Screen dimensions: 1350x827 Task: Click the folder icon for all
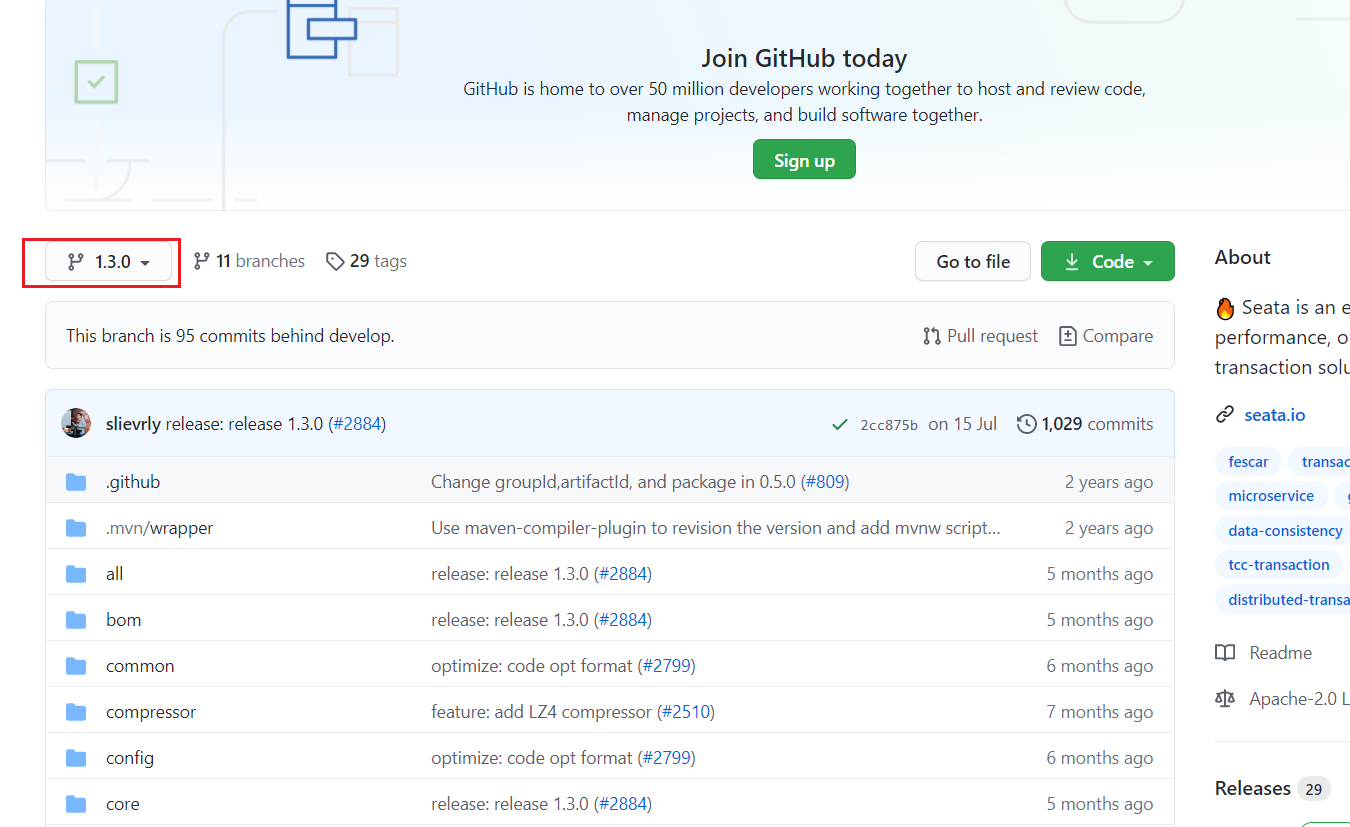click(76, 574)
